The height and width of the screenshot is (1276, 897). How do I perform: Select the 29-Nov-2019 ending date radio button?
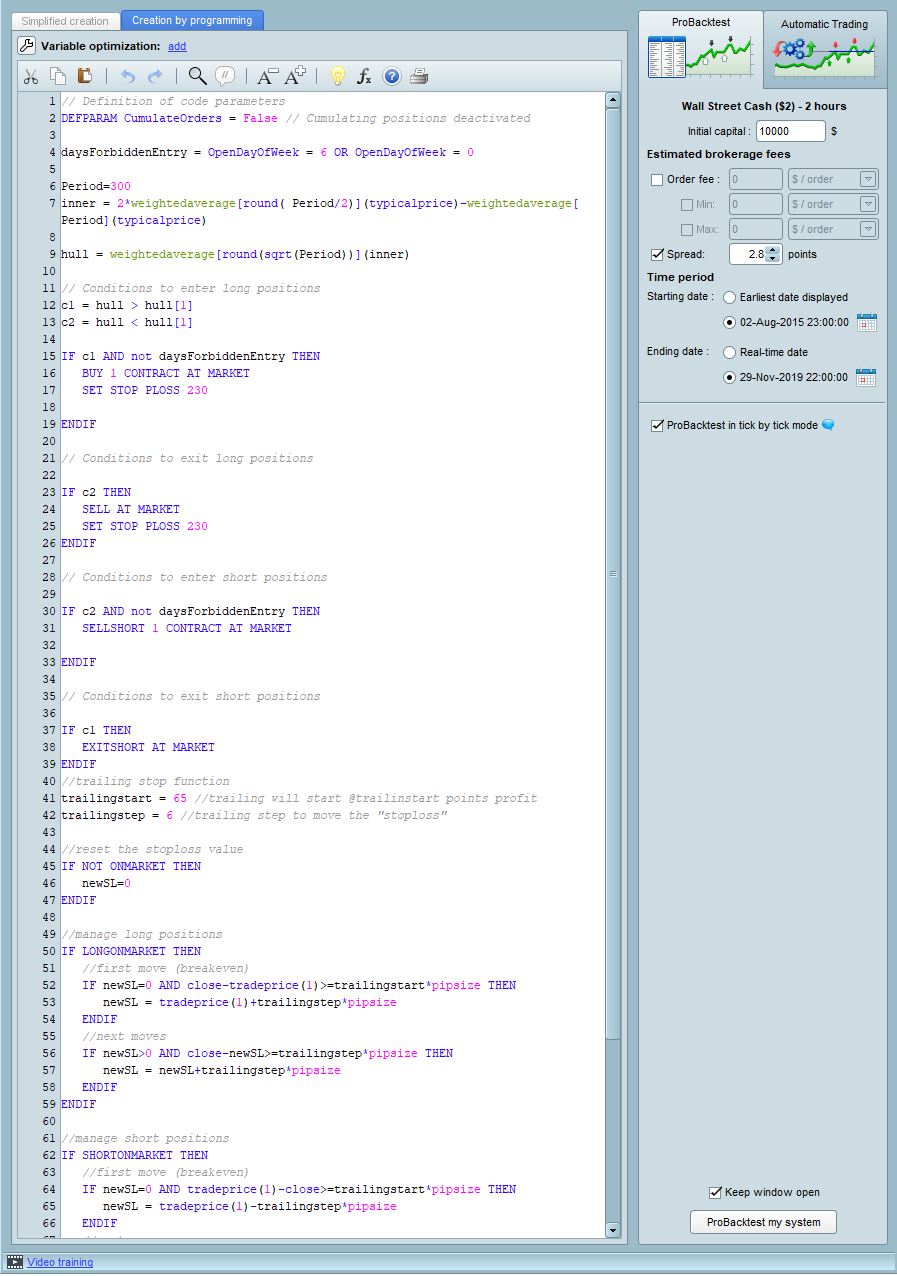click(x=730, y=377)
